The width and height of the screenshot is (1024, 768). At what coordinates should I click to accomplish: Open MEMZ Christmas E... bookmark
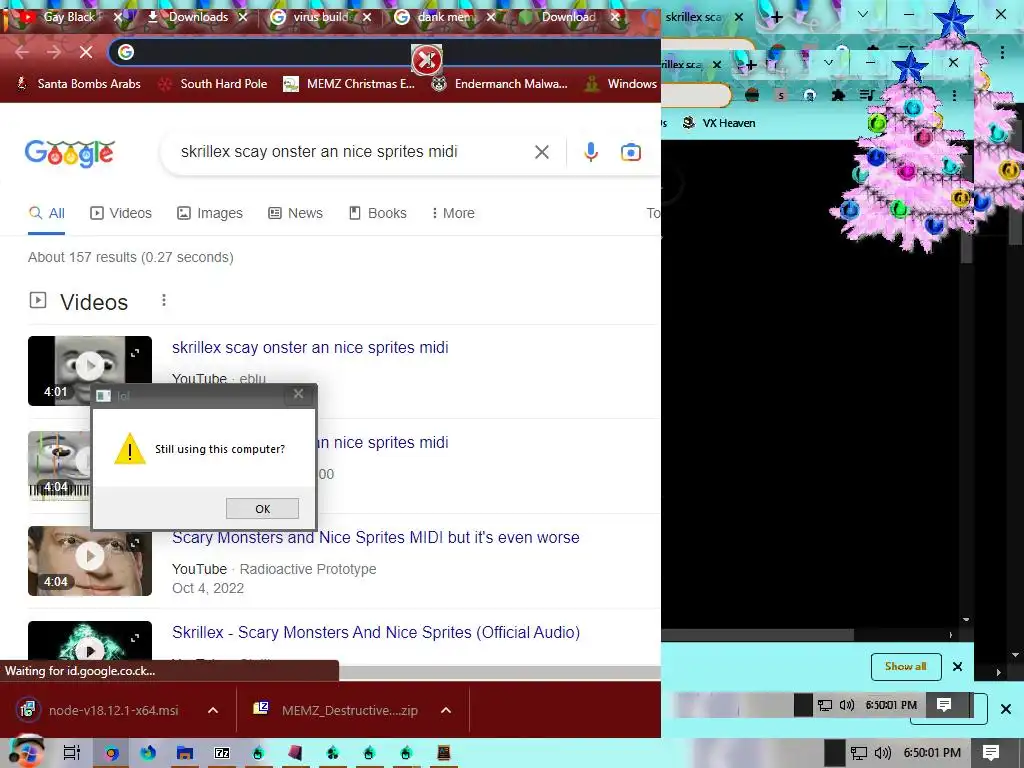(349, 84)
